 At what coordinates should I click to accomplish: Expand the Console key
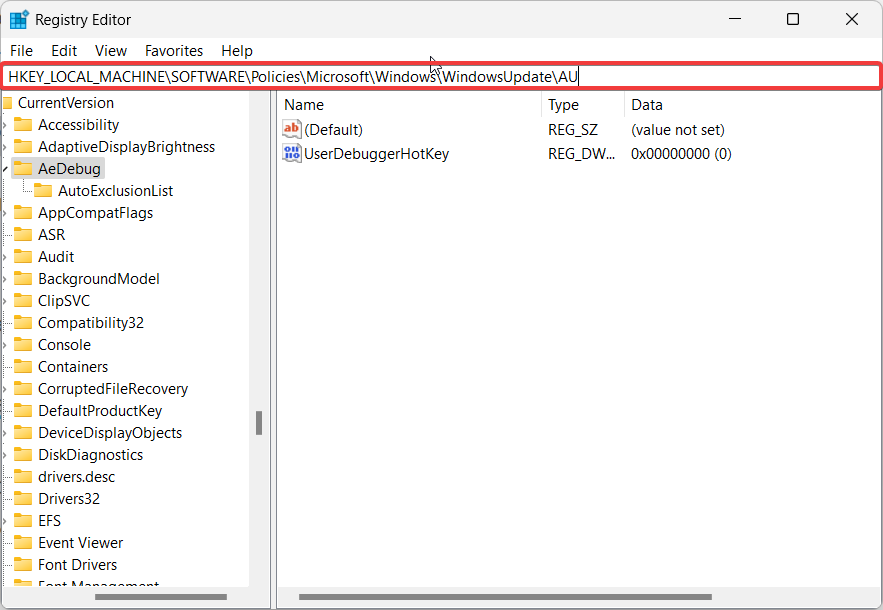(x=5, y=345)
